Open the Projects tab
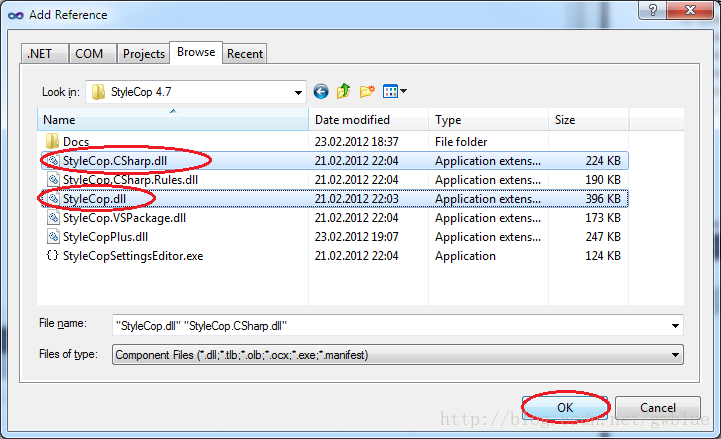The height and width of the screenshot is (439, 721). click(x=143, y=54)
